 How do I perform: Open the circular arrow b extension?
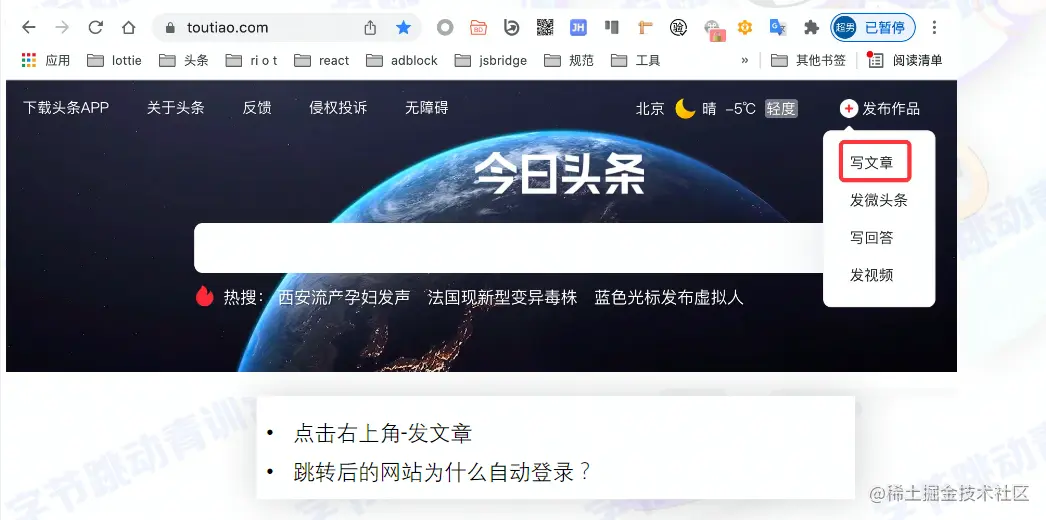tap(512, 27)
